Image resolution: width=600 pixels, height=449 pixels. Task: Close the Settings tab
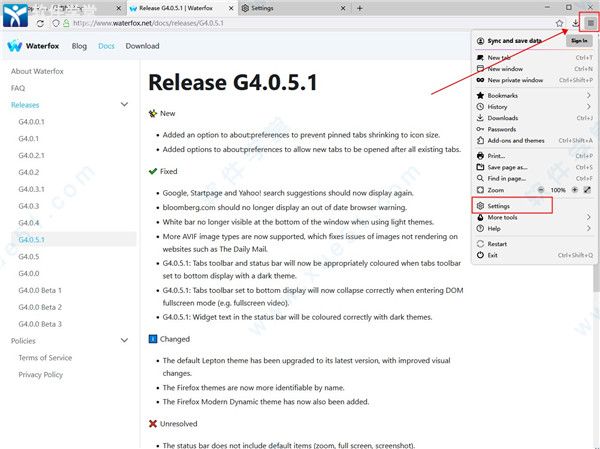click(x=343, y=8)
